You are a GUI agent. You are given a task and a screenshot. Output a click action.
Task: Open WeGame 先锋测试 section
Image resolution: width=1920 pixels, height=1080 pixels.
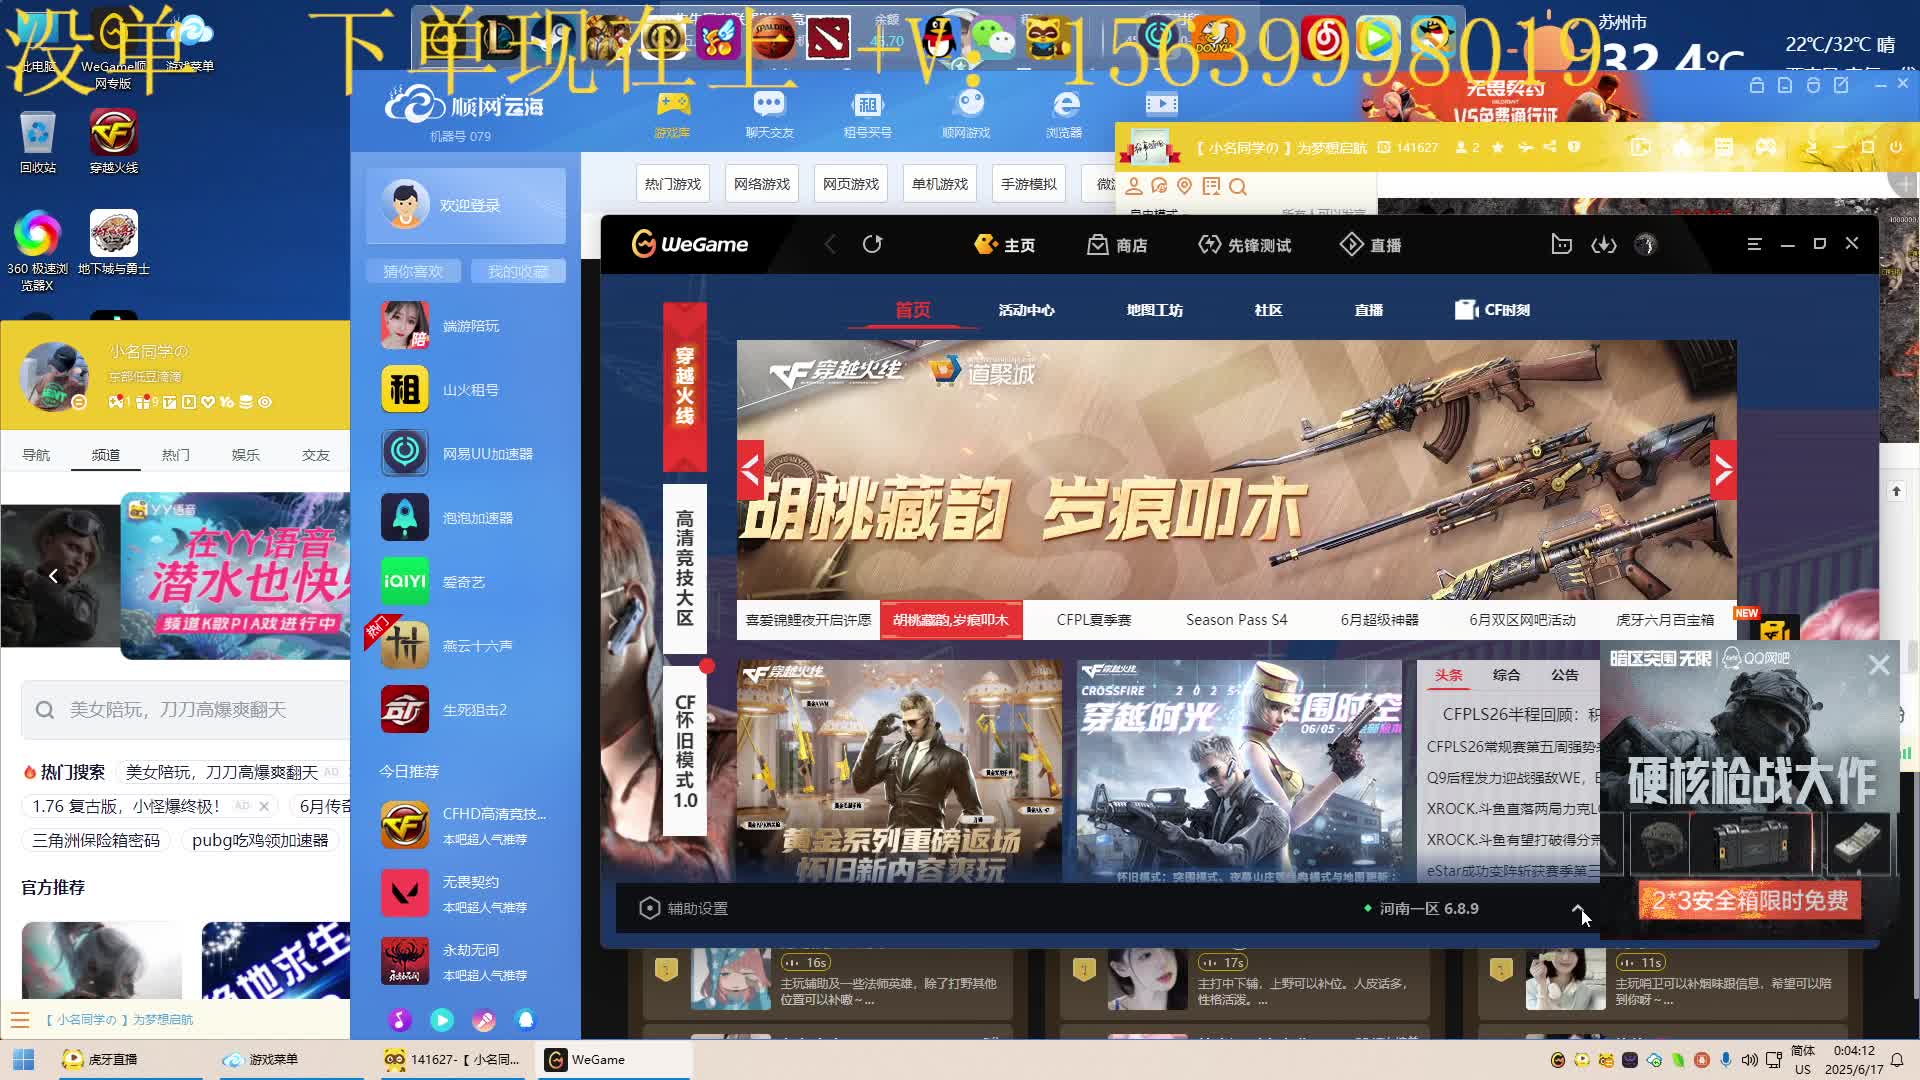1245,245
